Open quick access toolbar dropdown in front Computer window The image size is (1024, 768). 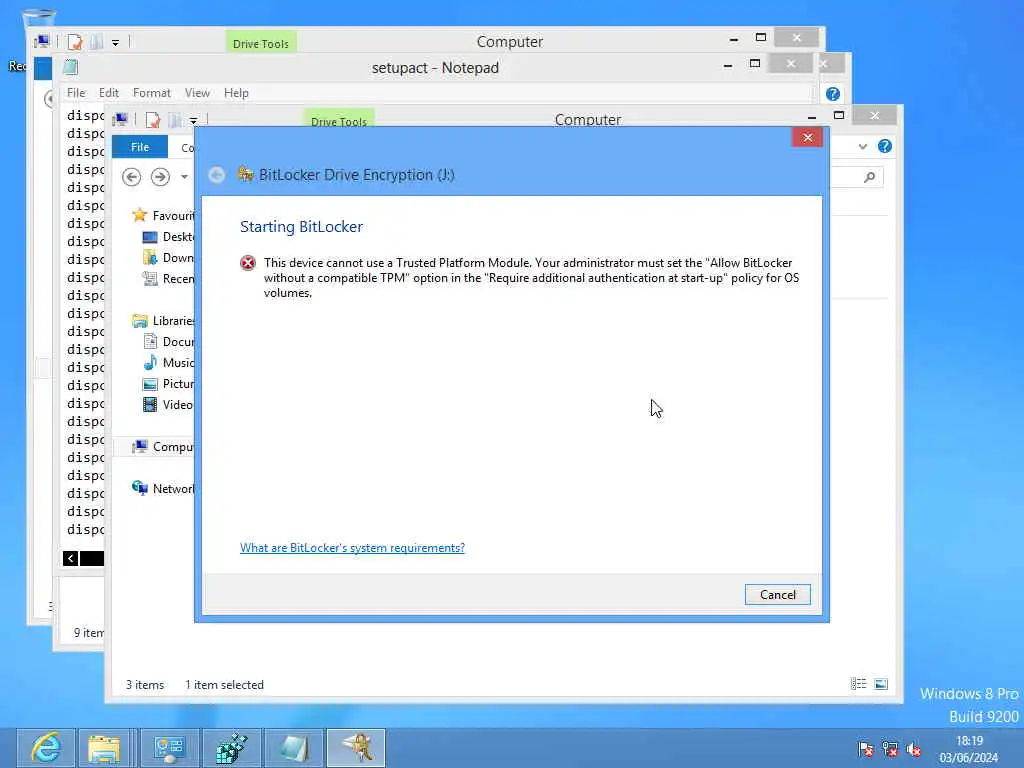click(x=193, y=121)
